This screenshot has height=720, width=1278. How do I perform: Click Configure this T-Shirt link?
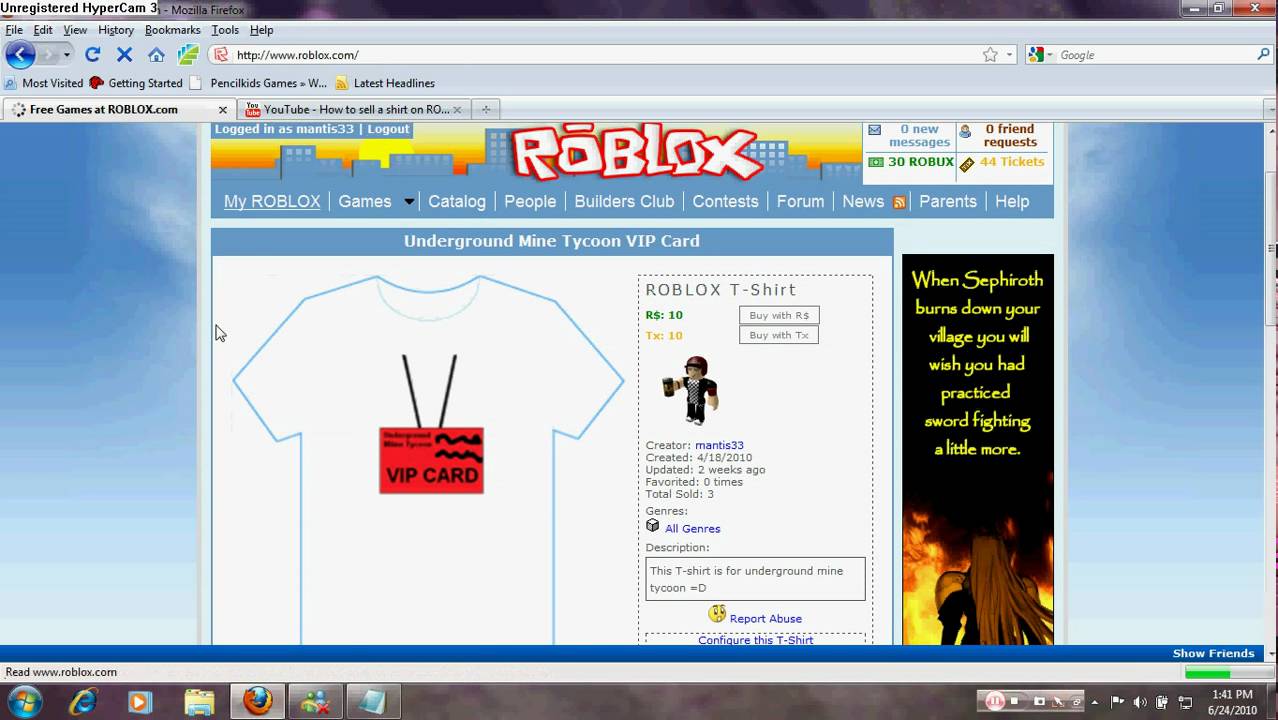click(755, 639)
